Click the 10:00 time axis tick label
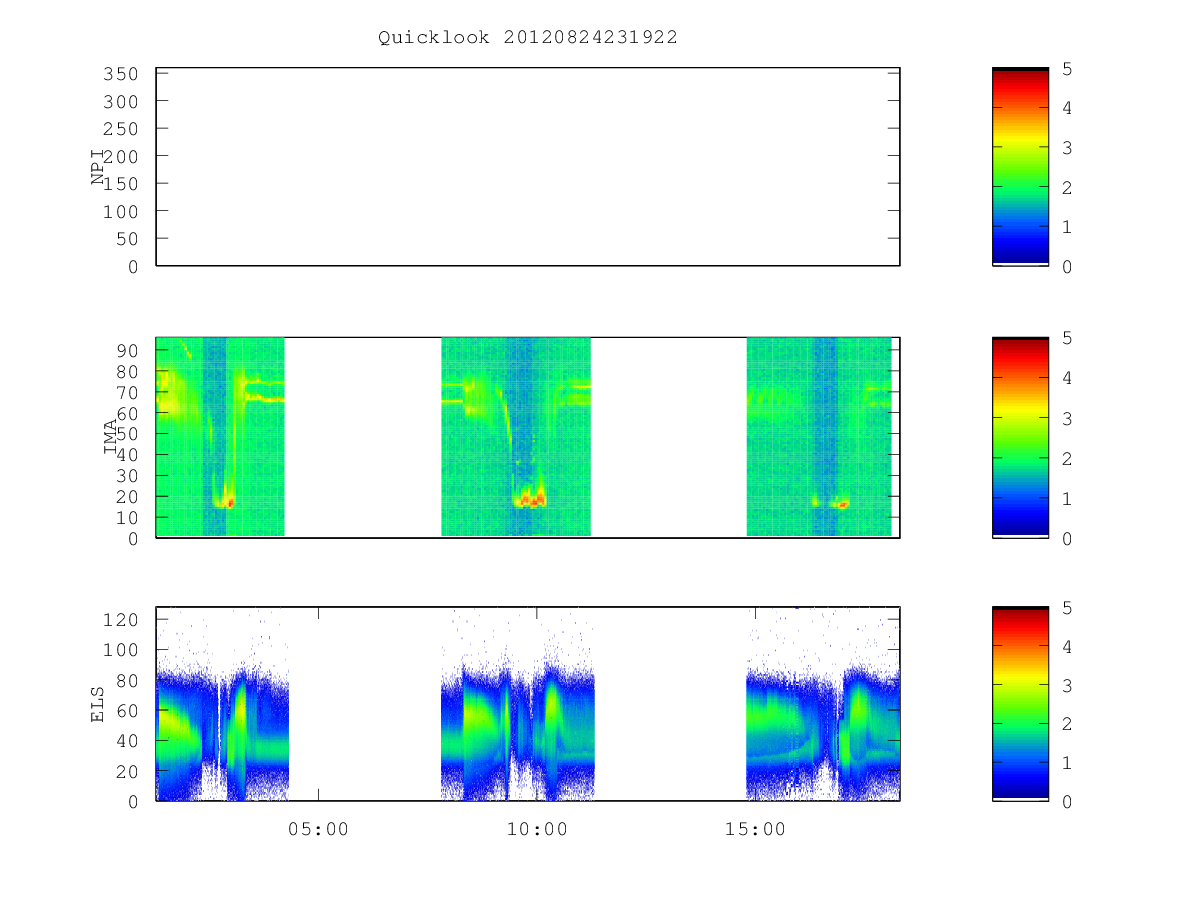This screenshot has height=900, width=1200. [536, 829]
